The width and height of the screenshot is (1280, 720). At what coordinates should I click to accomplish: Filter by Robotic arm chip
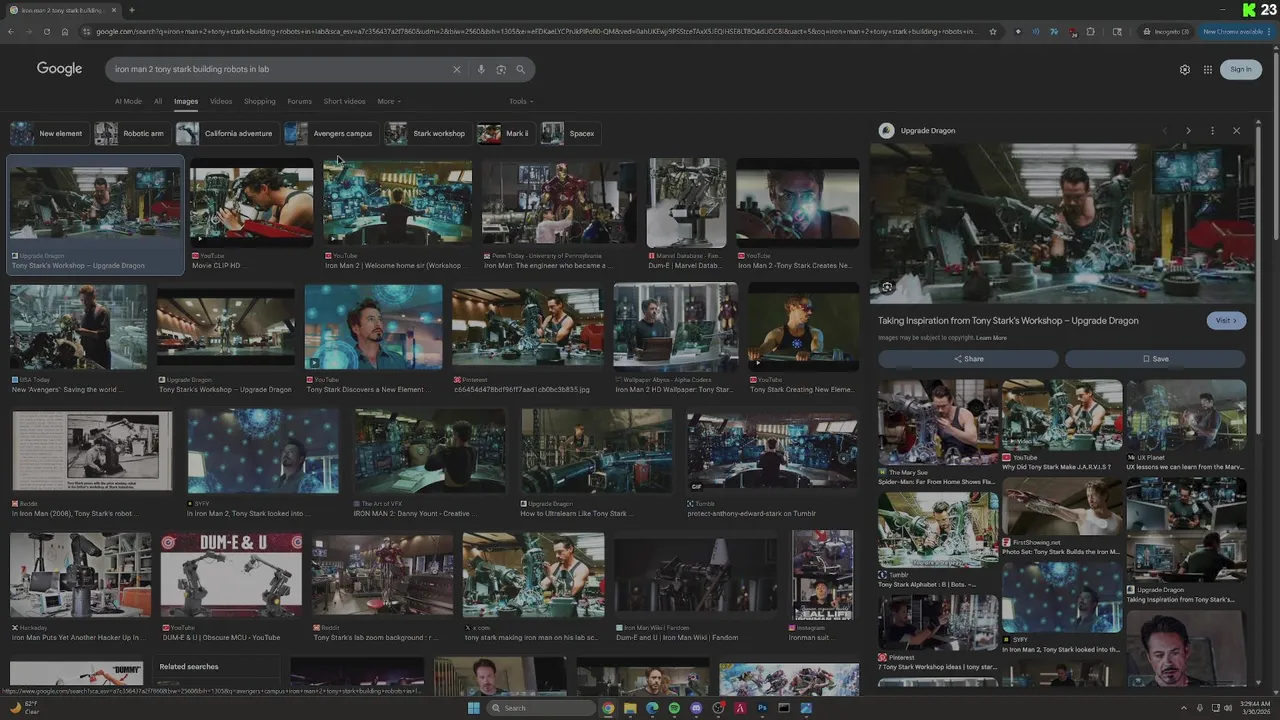pos(131,133)
